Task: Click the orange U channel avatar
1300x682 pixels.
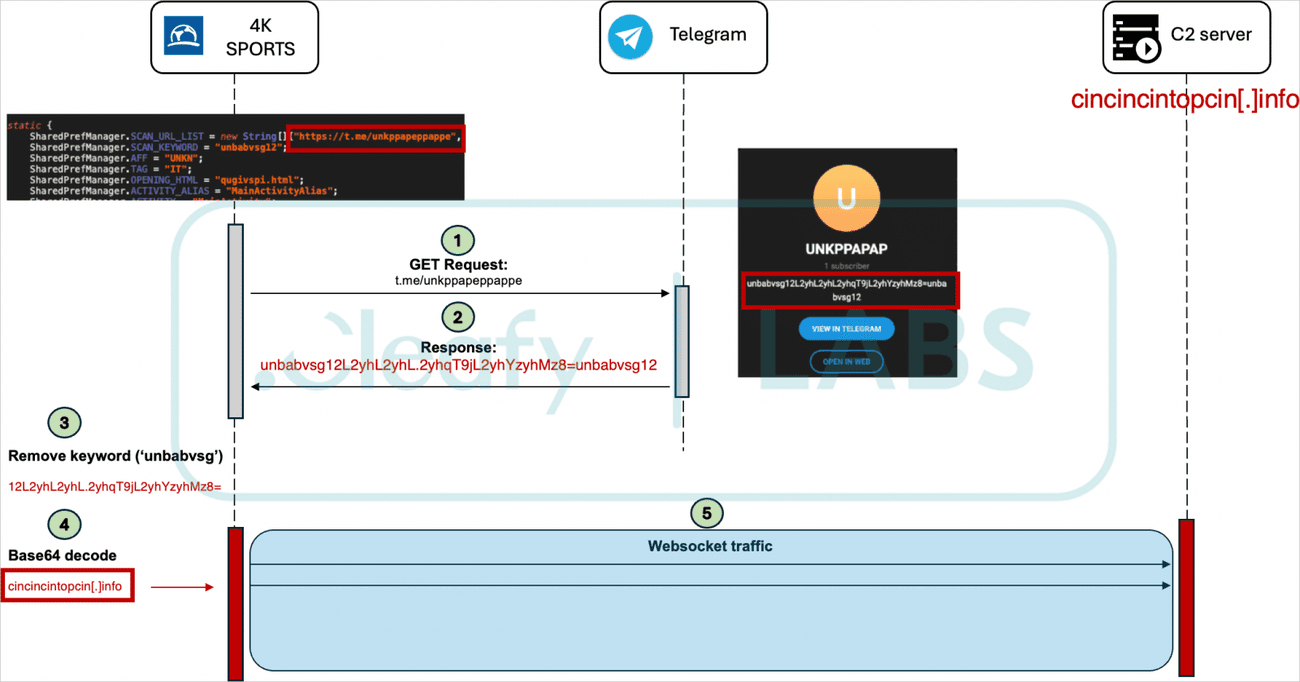Action: 847,199
